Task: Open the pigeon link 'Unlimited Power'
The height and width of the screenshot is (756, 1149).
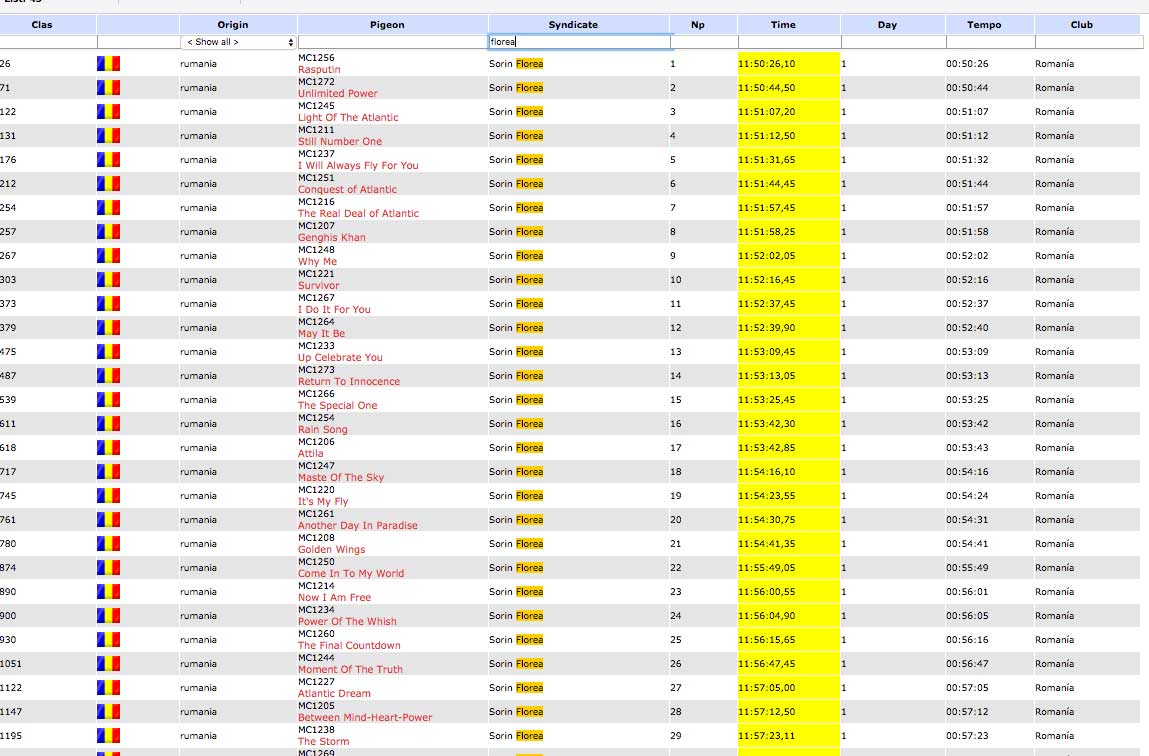Action: click(338, 94)
